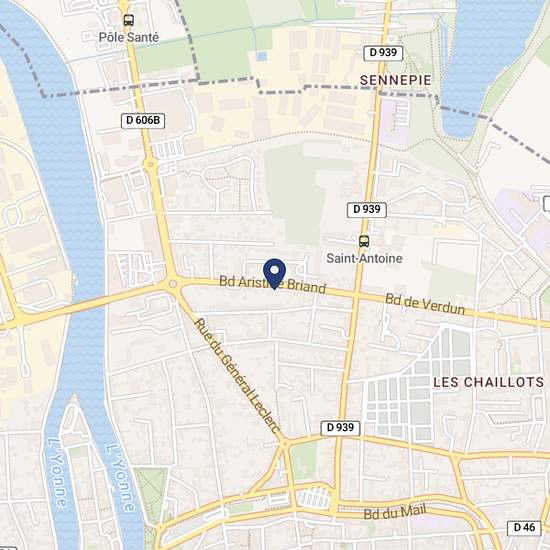Click the Pôle Santé stop name
This screenshot has width=550, height=550.
pyautogui.click(x=129, y=37)
